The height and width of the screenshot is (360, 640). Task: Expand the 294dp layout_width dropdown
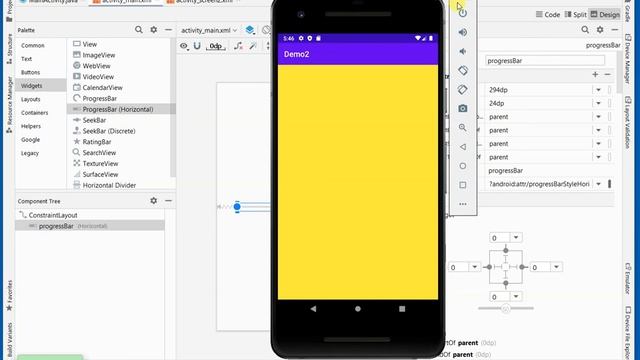(x=598, y=90)
